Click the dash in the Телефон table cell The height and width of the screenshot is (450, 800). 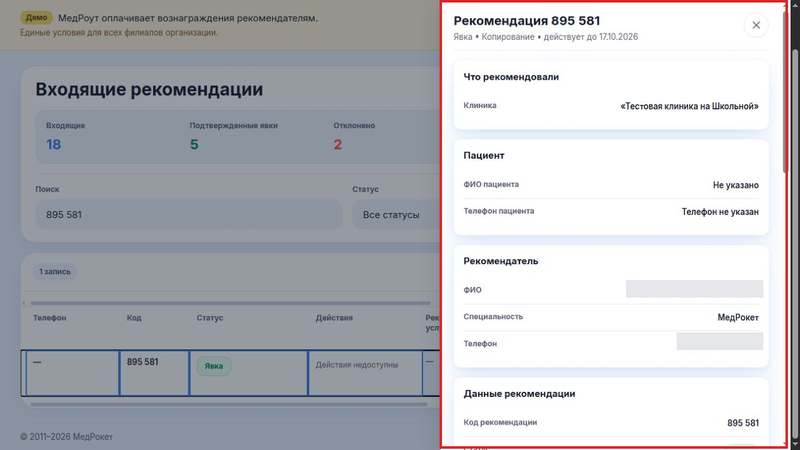[37, 362]
